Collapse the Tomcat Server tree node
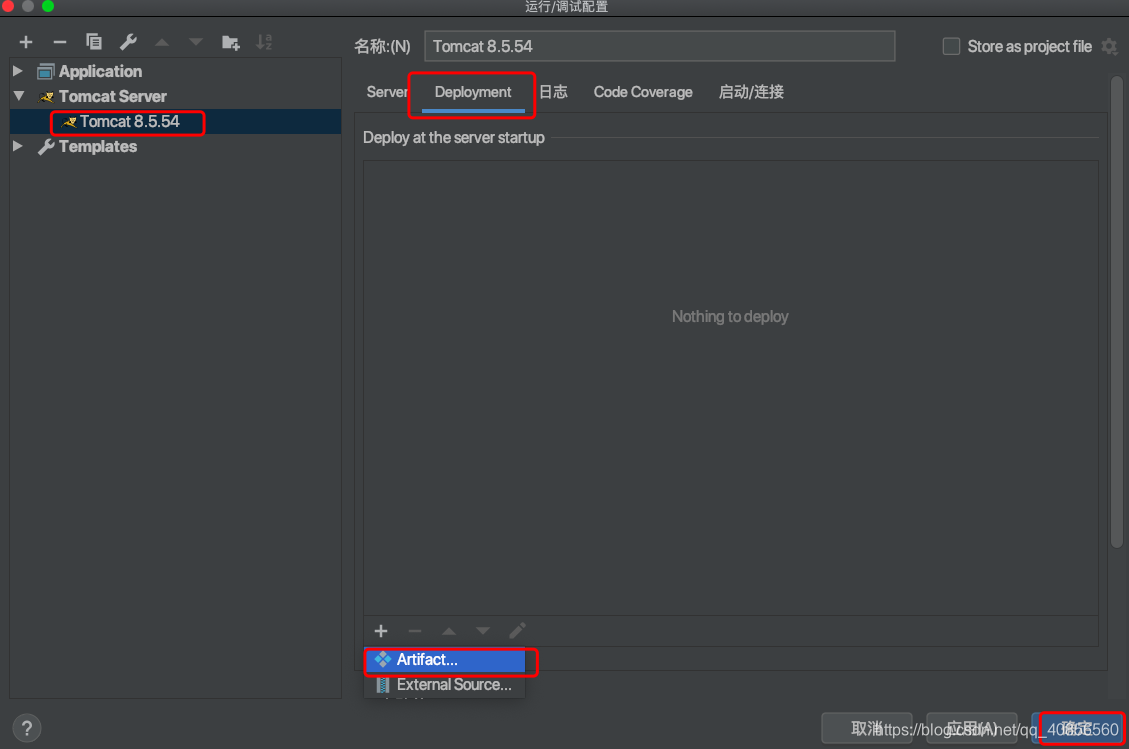Viewport: 1129px width, 749px height. pyautogui.click(x=19, y=96)
